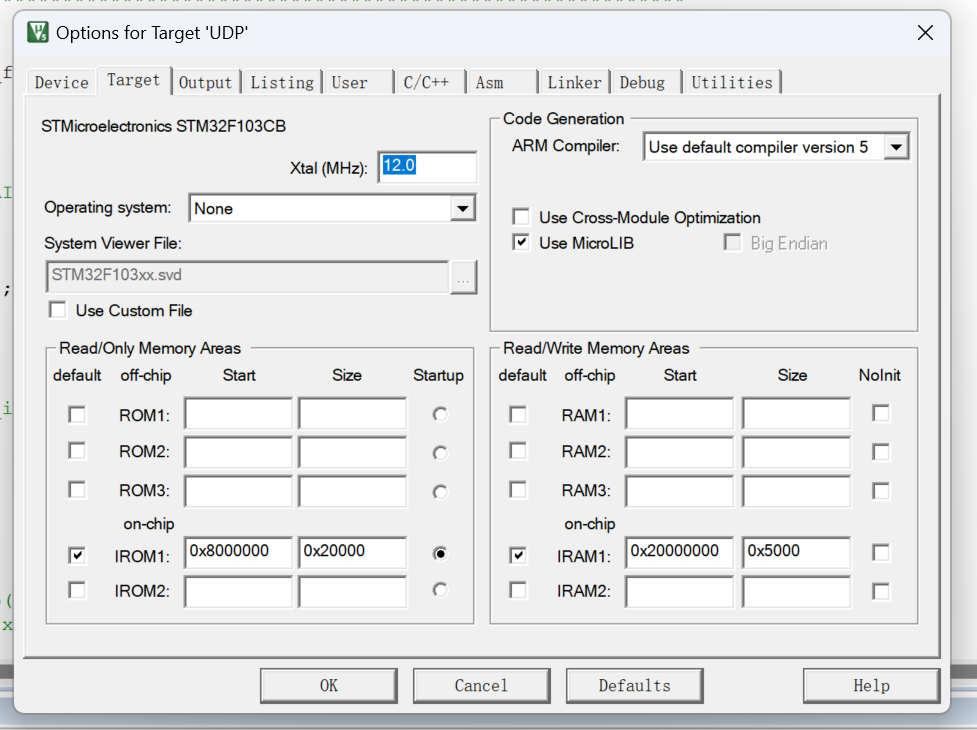Tick the IROM2 default checkbox
The height and width of the screenshot is (730, 977).
[77, 590]
